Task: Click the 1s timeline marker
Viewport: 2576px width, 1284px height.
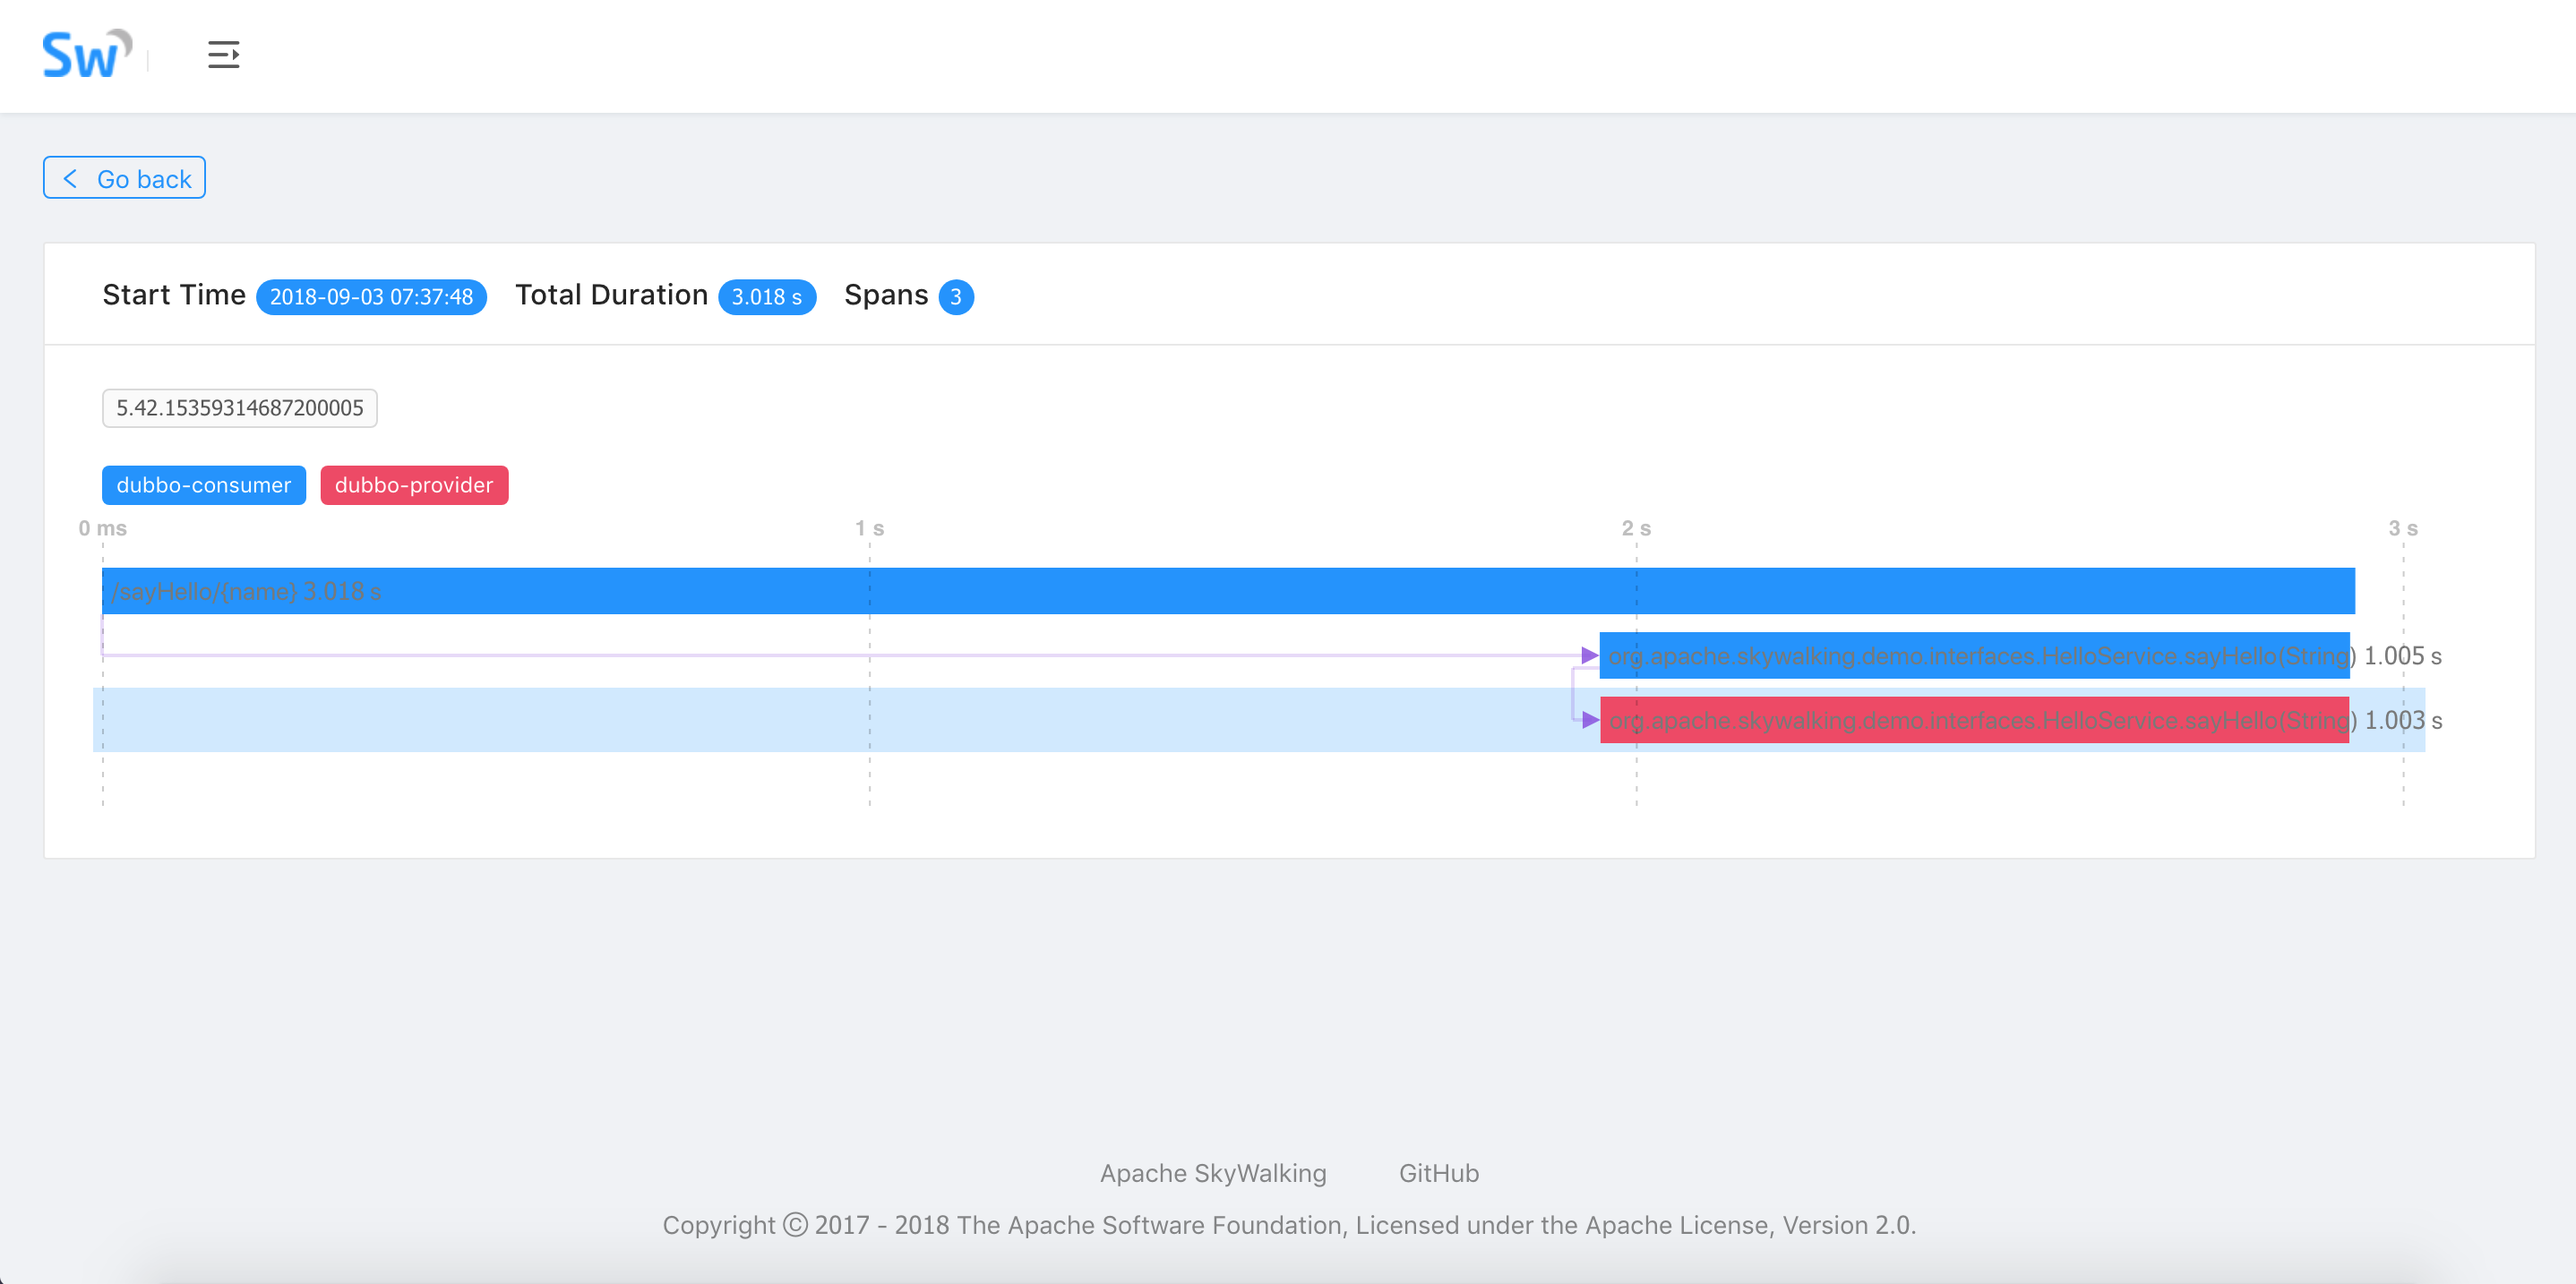Action: [864, 527]
